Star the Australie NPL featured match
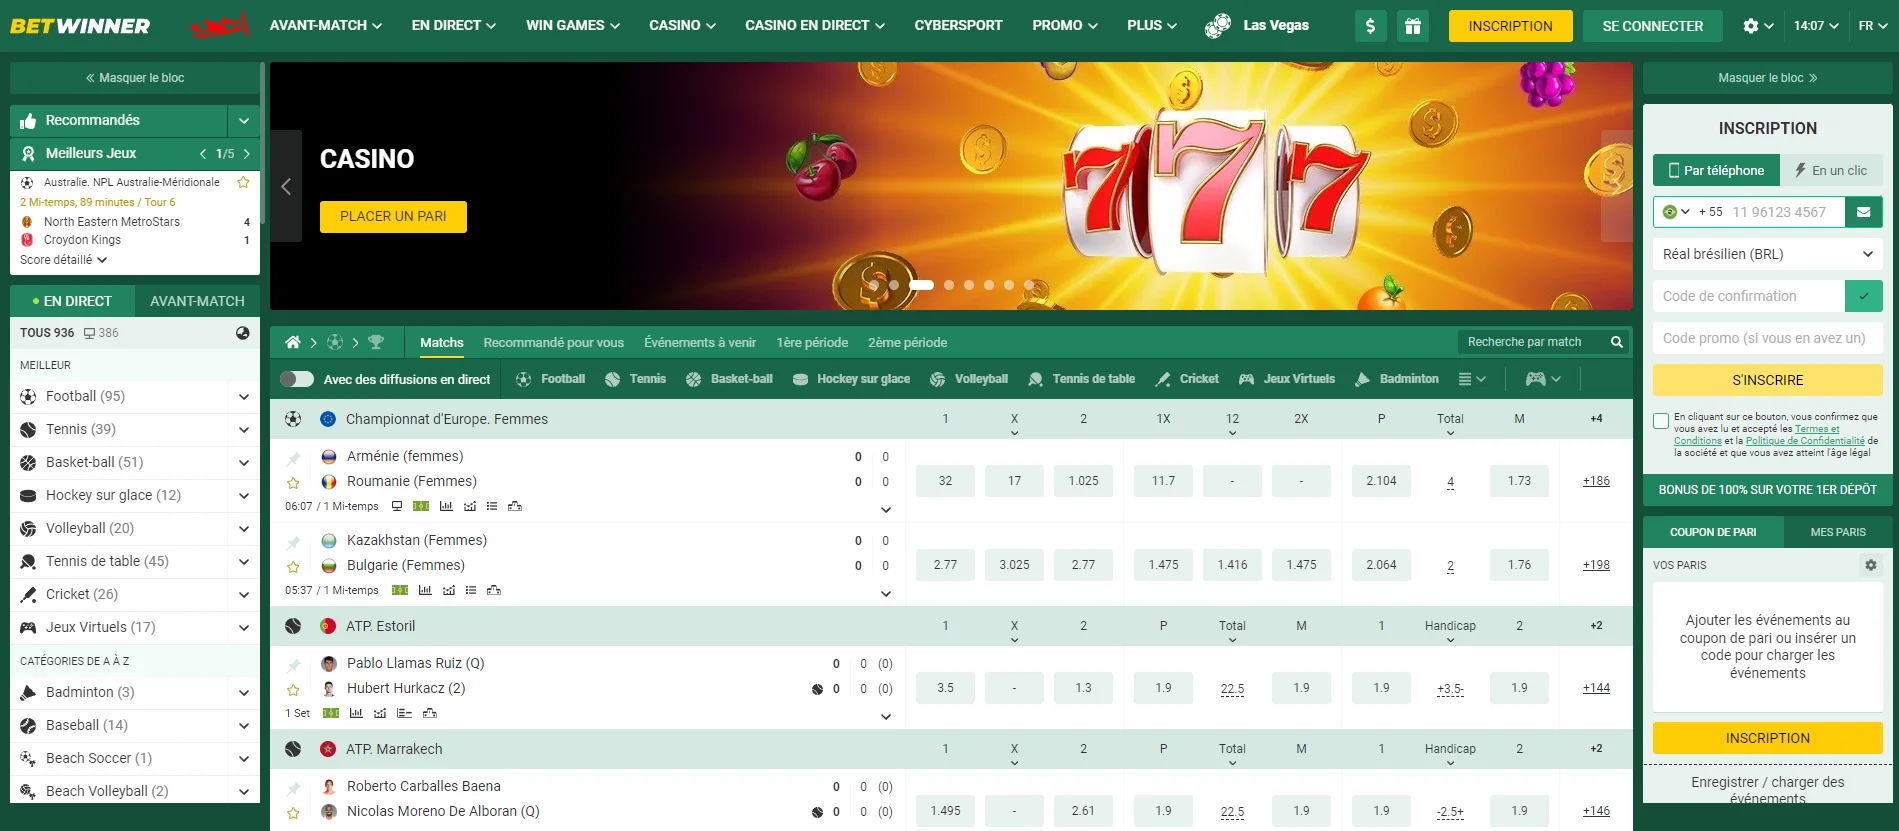The image size is (1899, 831). pyautogui.click(x=243, y=182)
